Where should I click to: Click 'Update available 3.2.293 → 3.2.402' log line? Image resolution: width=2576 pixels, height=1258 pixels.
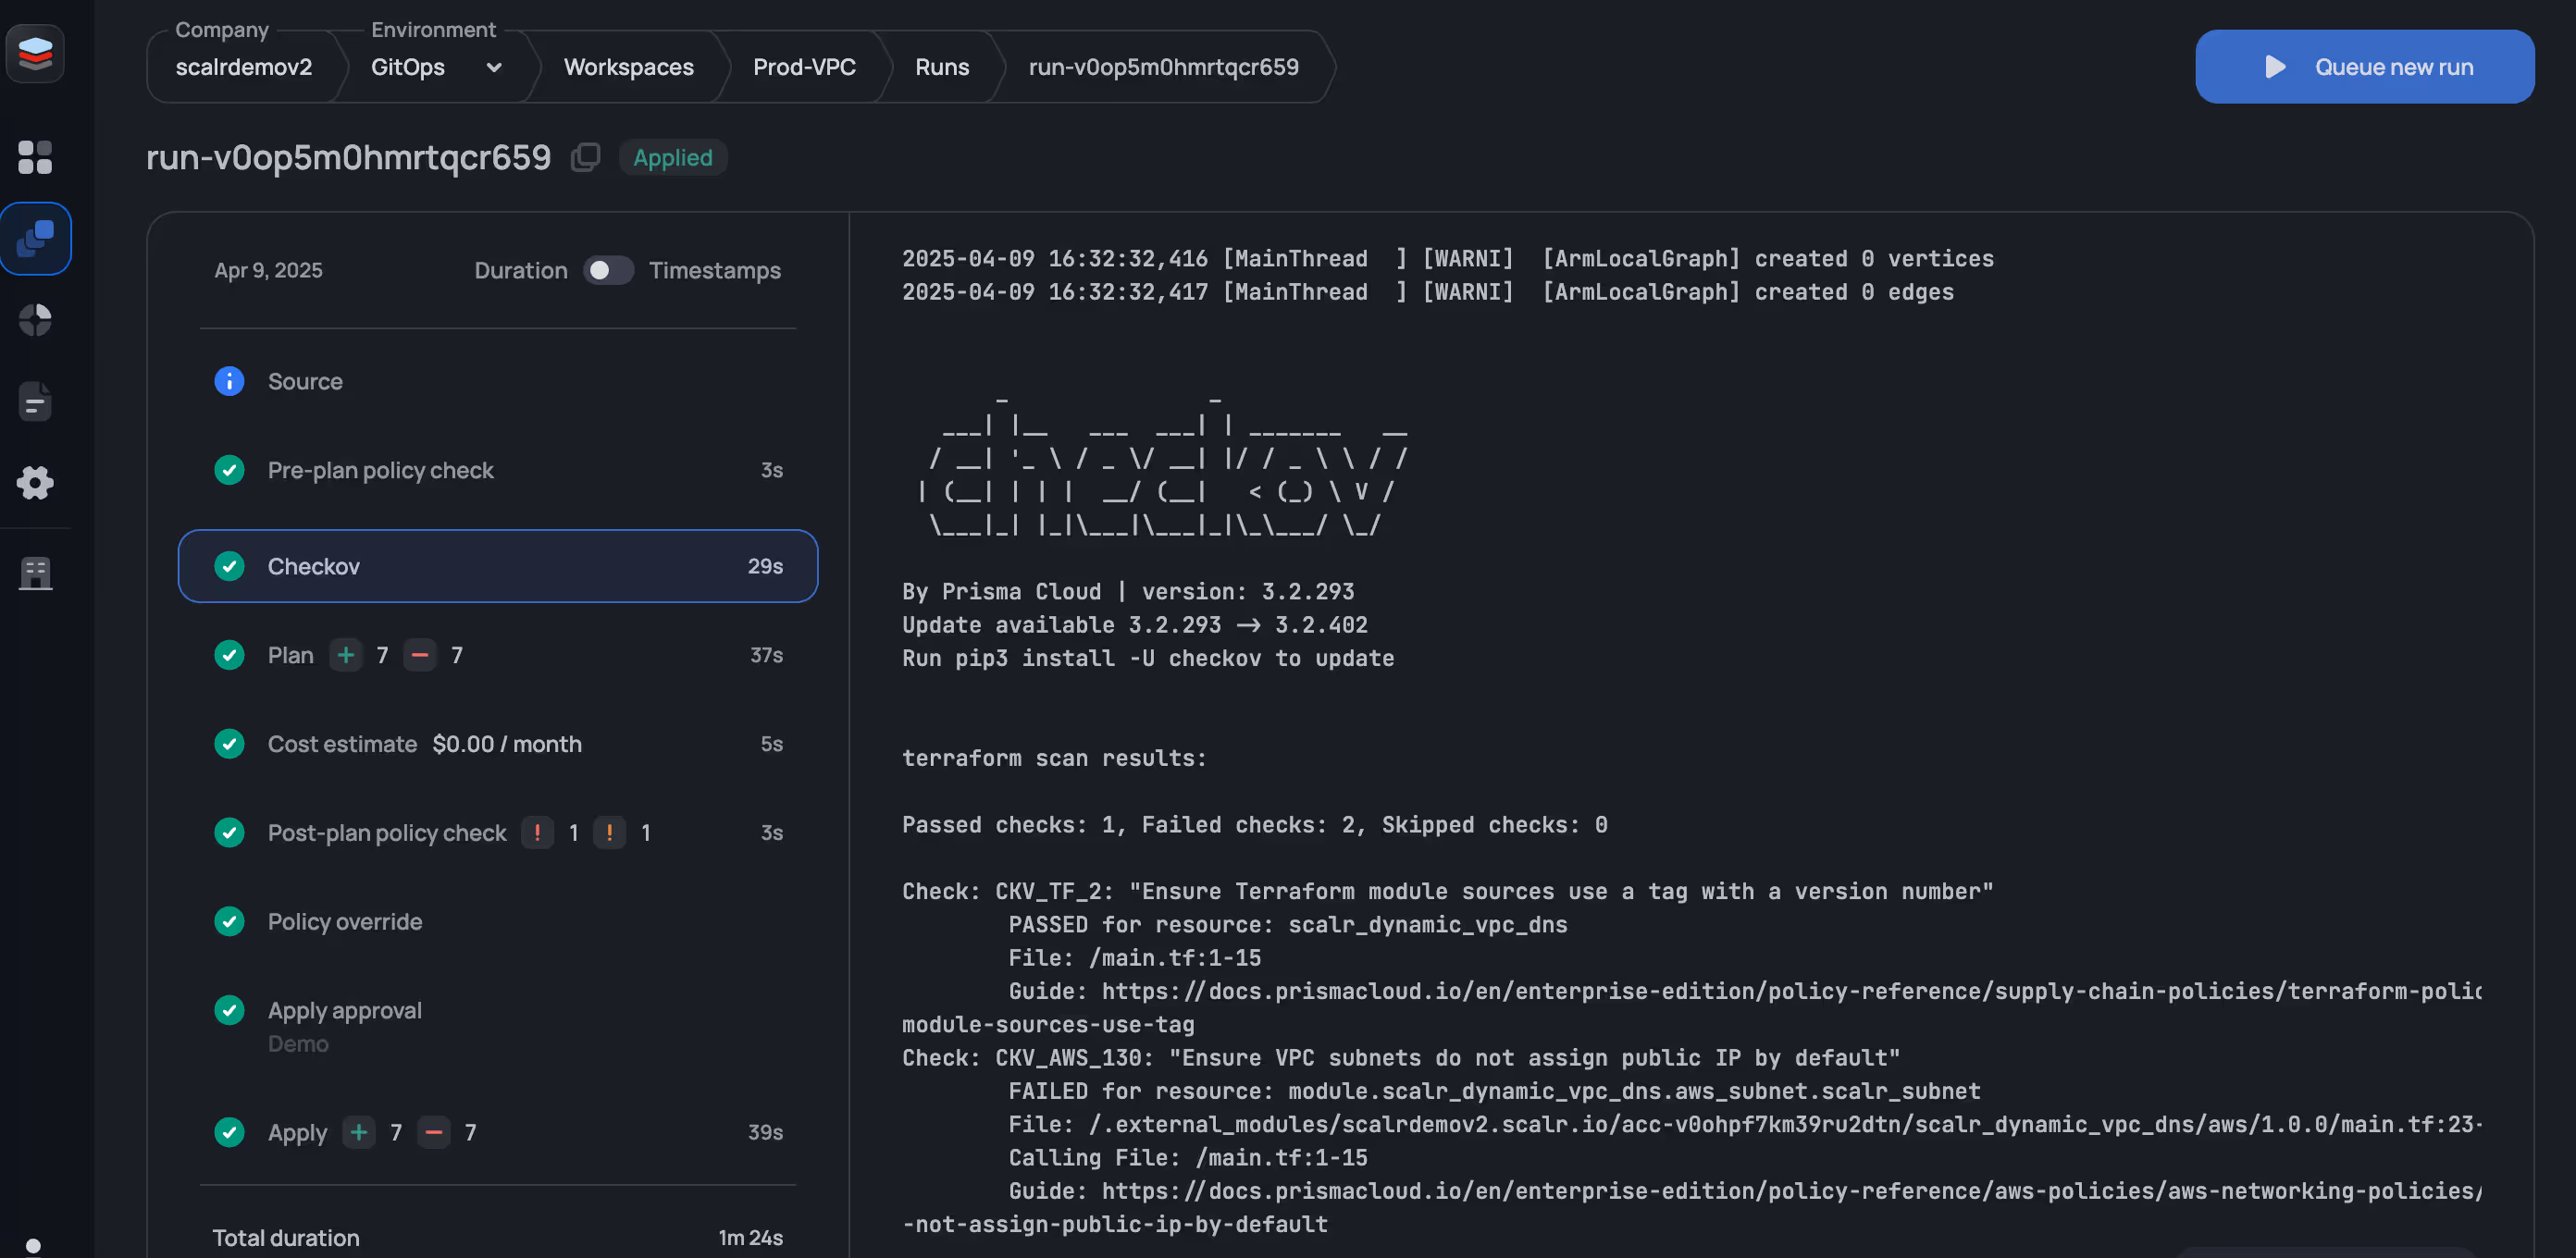click(1134, 625)
